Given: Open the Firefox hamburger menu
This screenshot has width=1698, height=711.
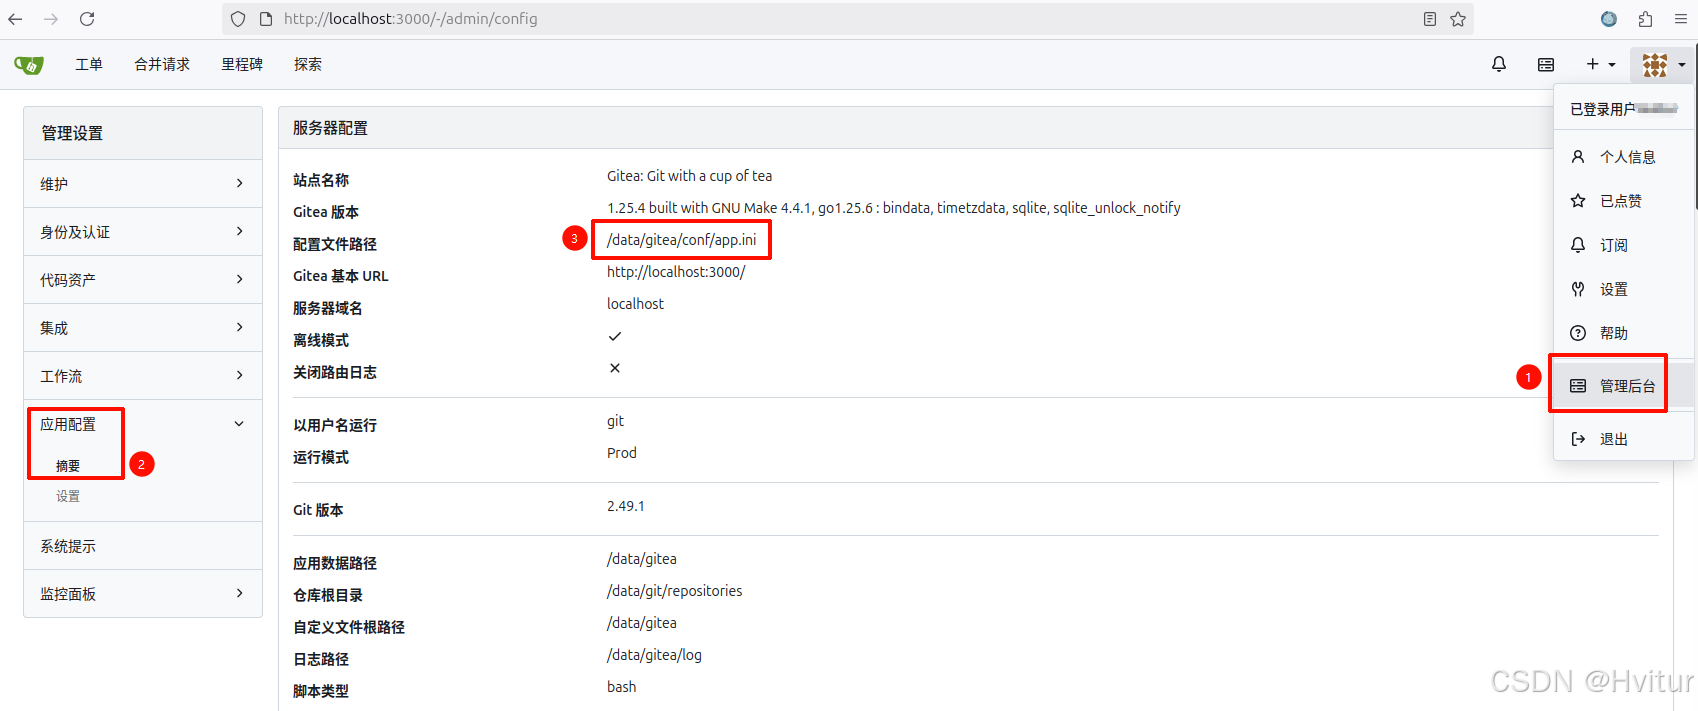Looking at the screenshot, I should (1681, 19).
